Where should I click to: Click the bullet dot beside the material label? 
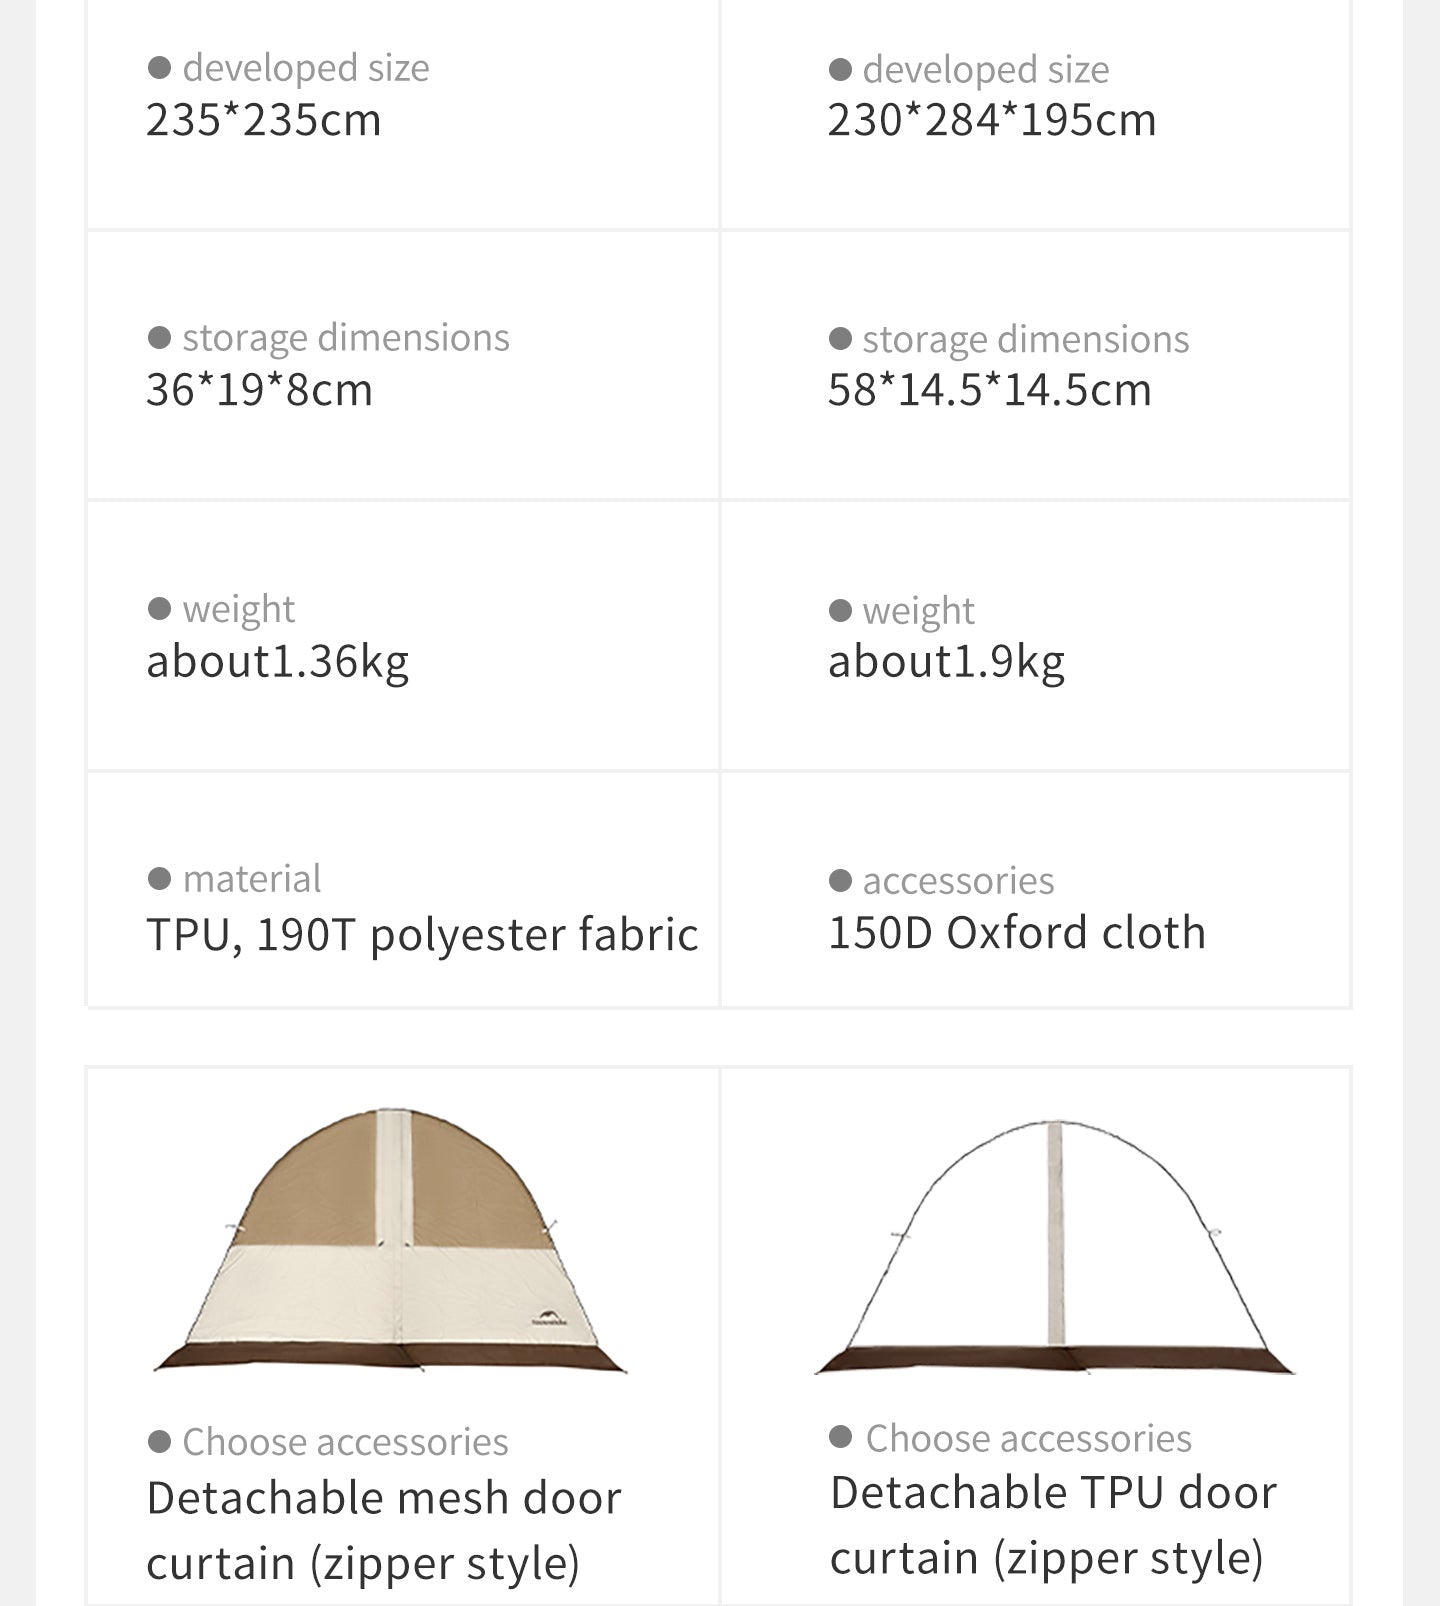click(159, 878)
